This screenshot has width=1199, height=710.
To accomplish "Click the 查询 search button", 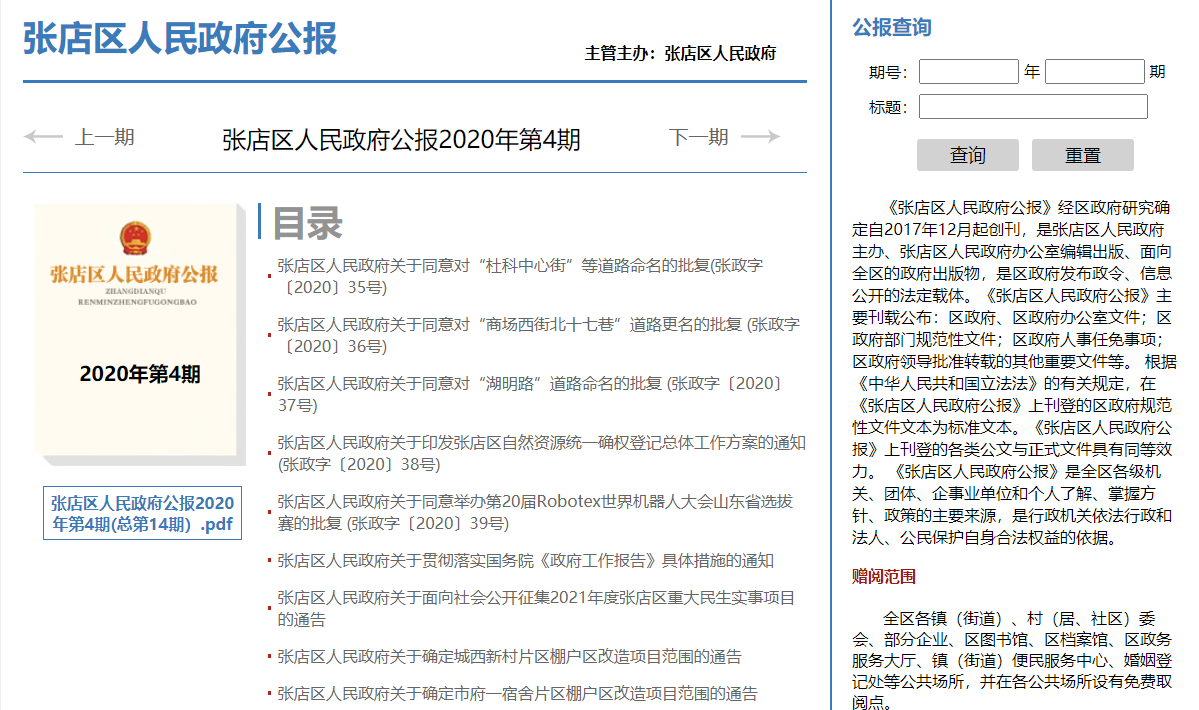I will [967, 155].
